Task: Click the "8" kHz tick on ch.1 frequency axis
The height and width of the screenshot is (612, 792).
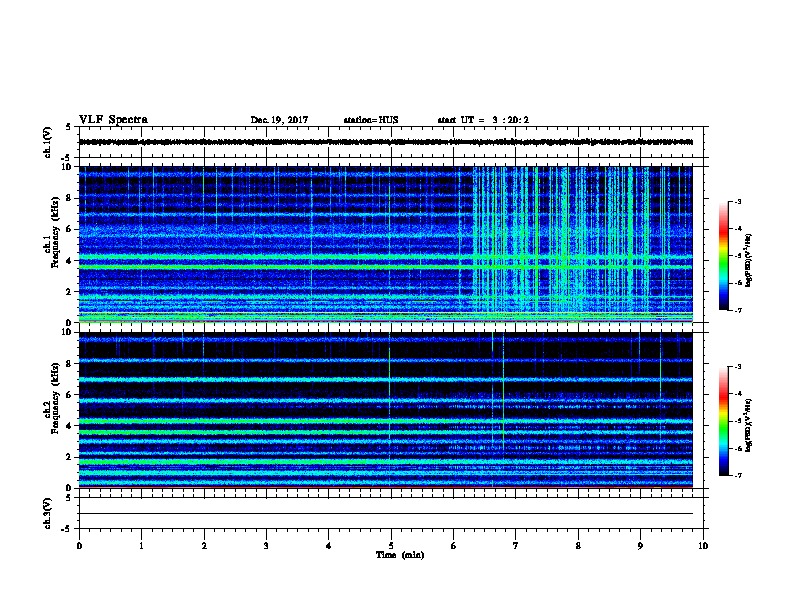Action: [69, 198]
